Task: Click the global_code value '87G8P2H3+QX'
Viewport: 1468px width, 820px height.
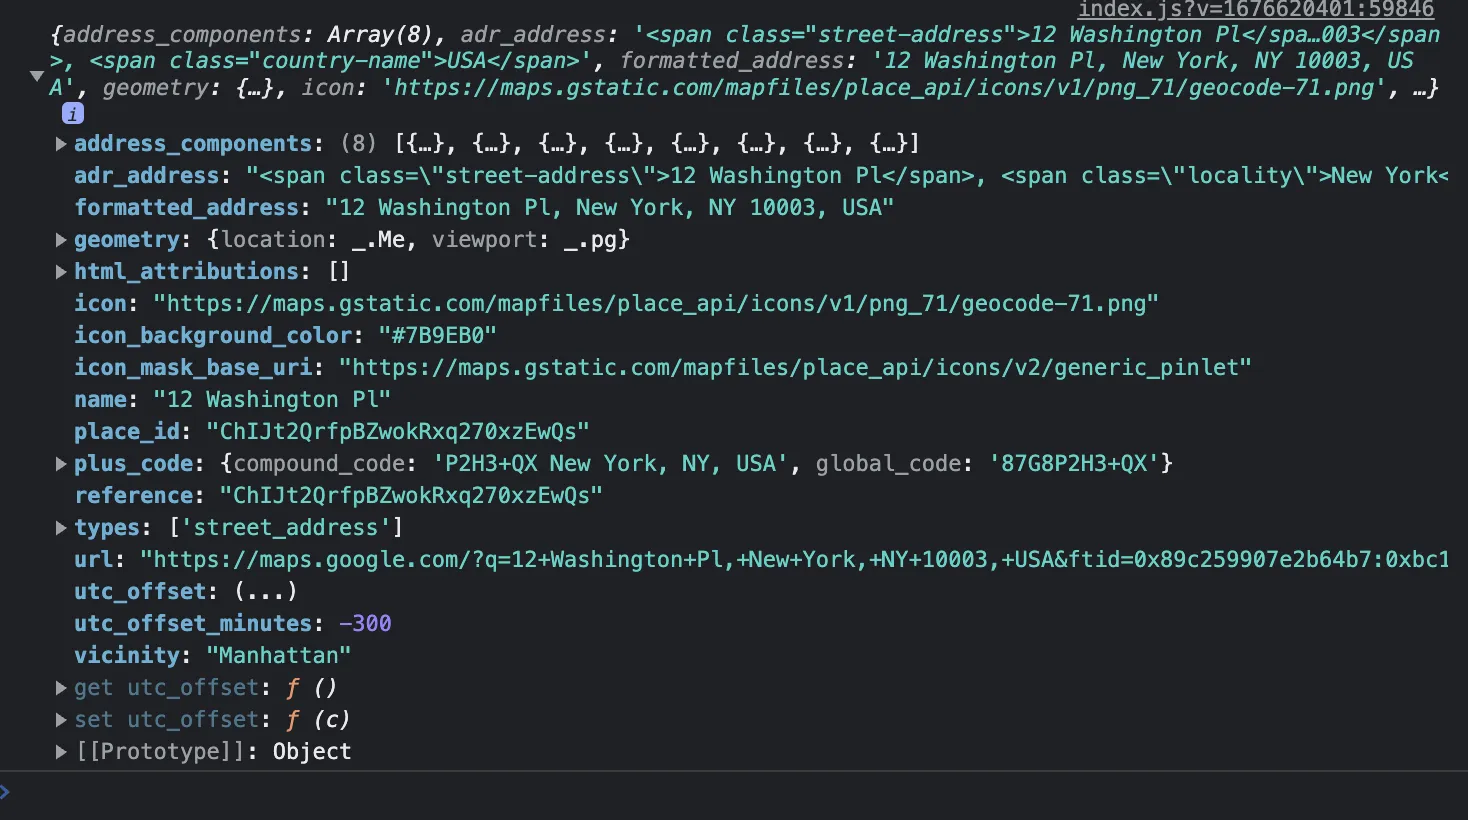Action: [x=1074, y=464]
